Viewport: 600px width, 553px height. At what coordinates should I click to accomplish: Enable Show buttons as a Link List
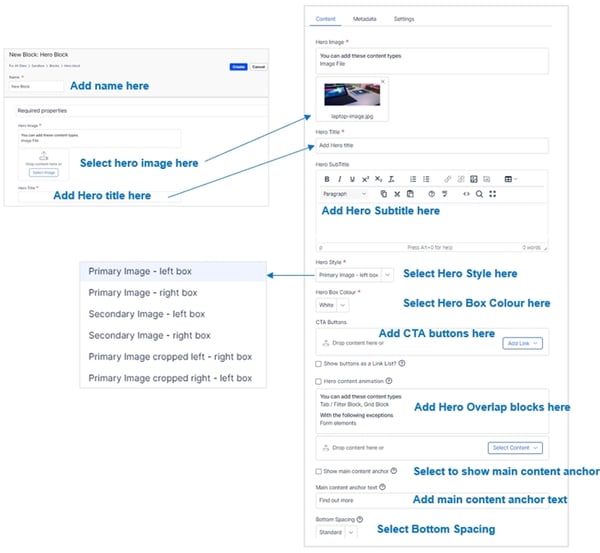tap(319, 364)
